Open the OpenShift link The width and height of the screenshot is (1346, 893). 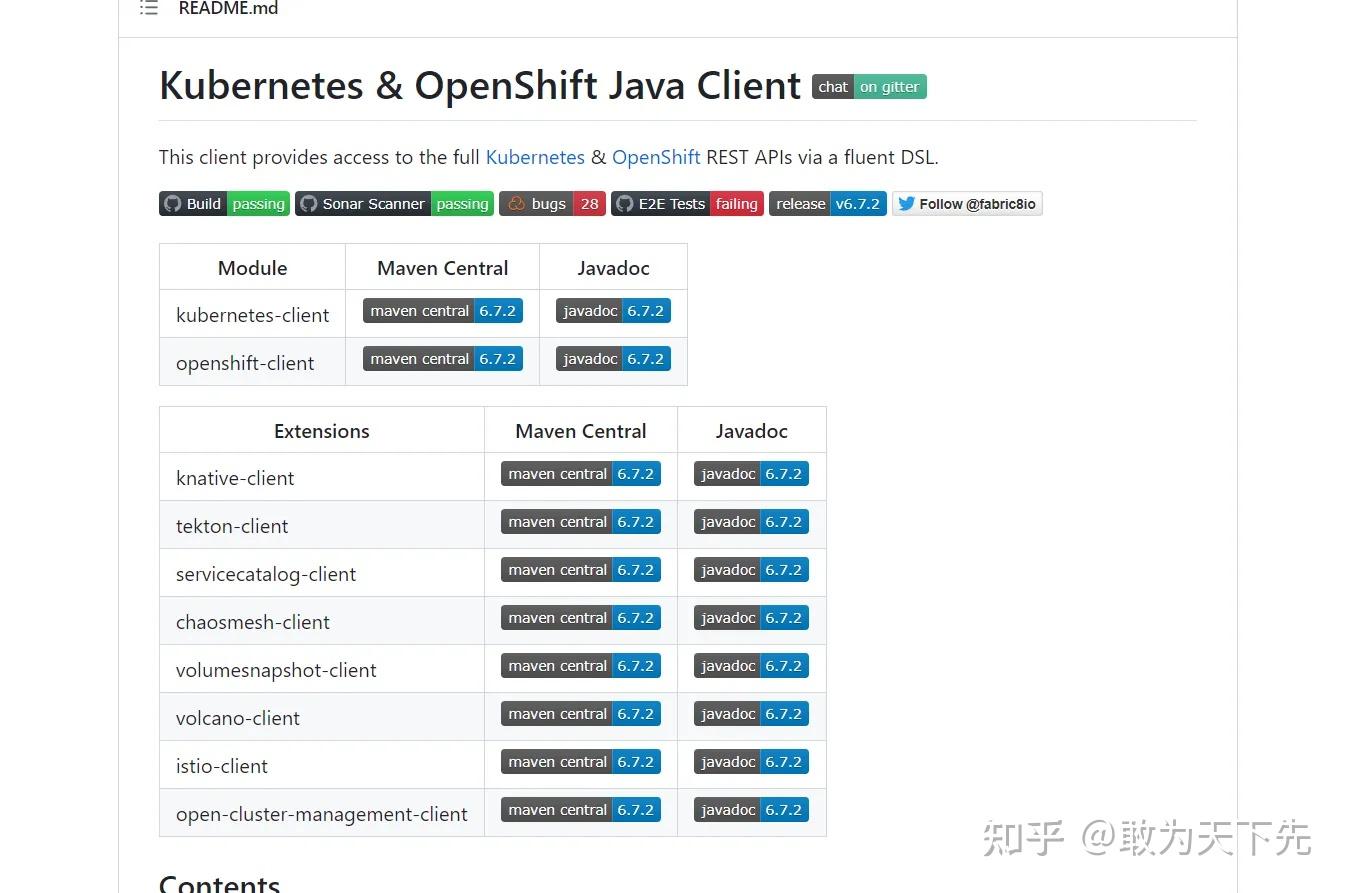(656, 157)
